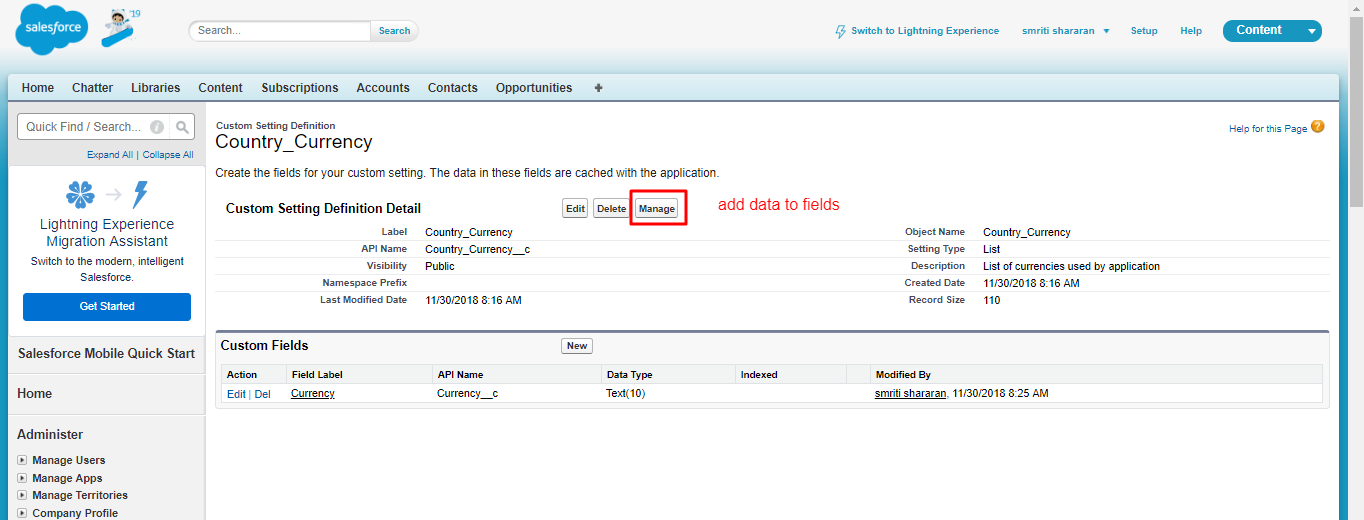
Task: Click the Field Label column header
Action: pos(317,375)
